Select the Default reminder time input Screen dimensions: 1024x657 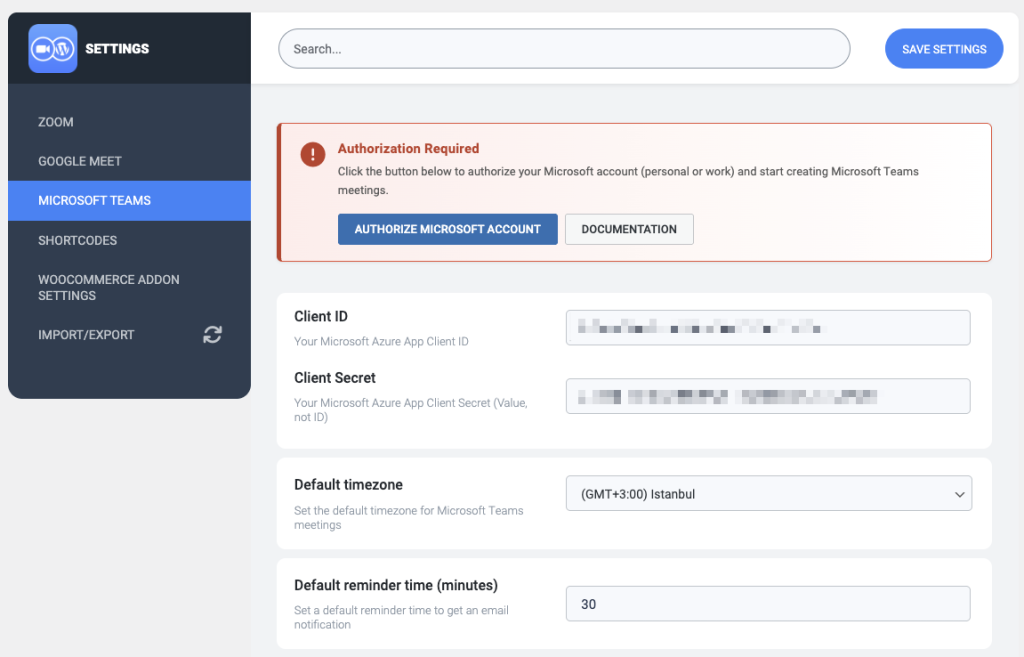[x=767, y=604]
